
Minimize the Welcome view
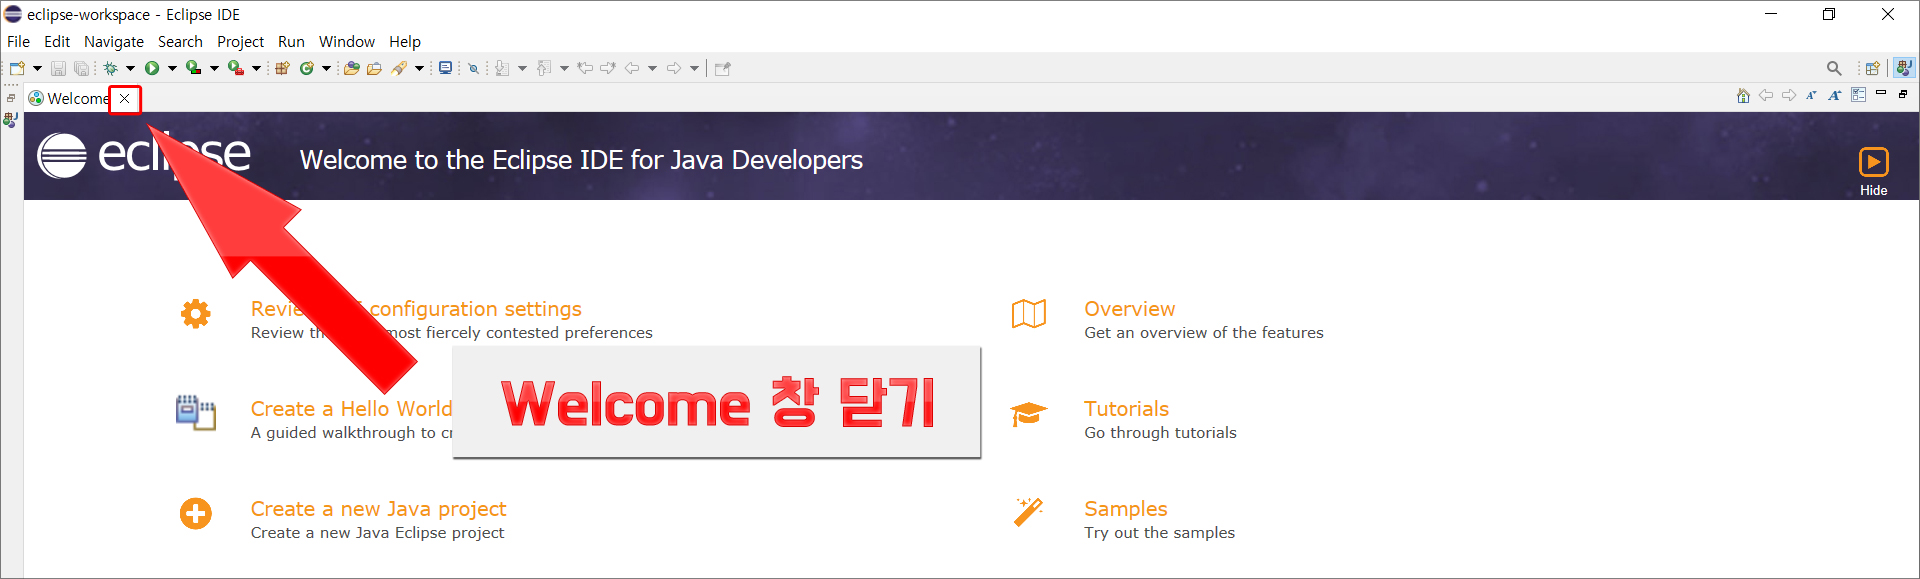(1881, 93)
